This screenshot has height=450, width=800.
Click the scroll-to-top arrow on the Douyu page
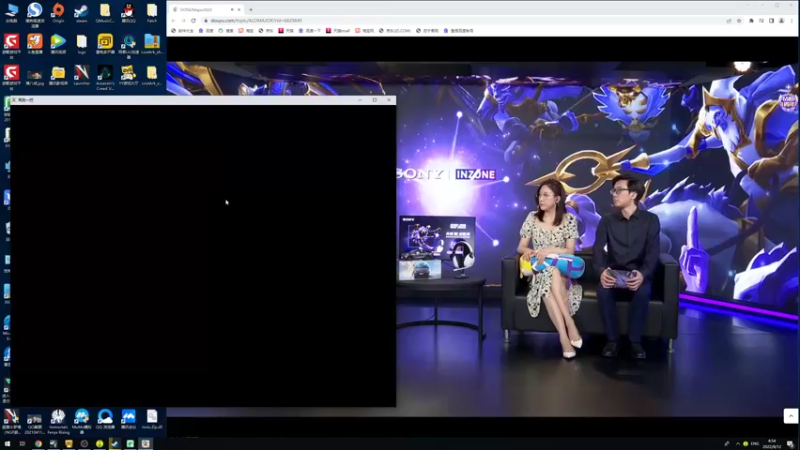click(x=790, y=416)
